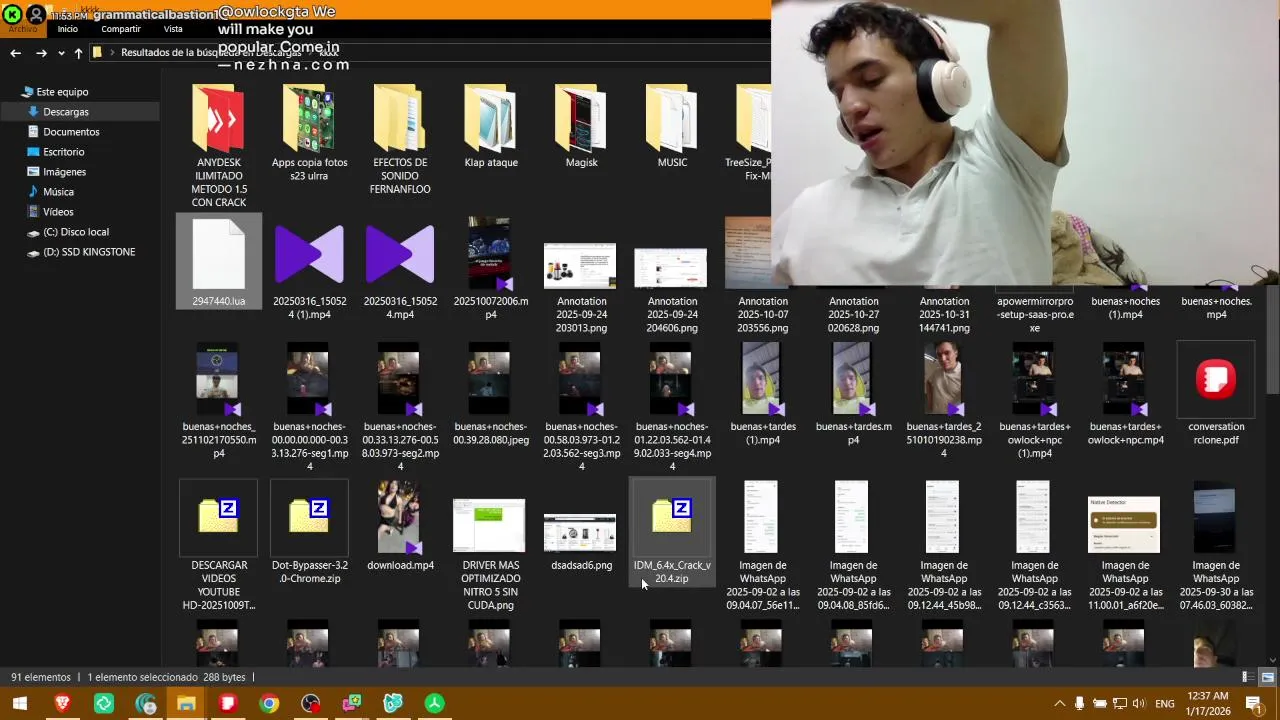Select WhatsApp image 2025-09-02 11.00.01_a6f20e
Image resolution: width=1280 pixels, height=720 pixels.
pyautogui.click(x=1125, y=554)
